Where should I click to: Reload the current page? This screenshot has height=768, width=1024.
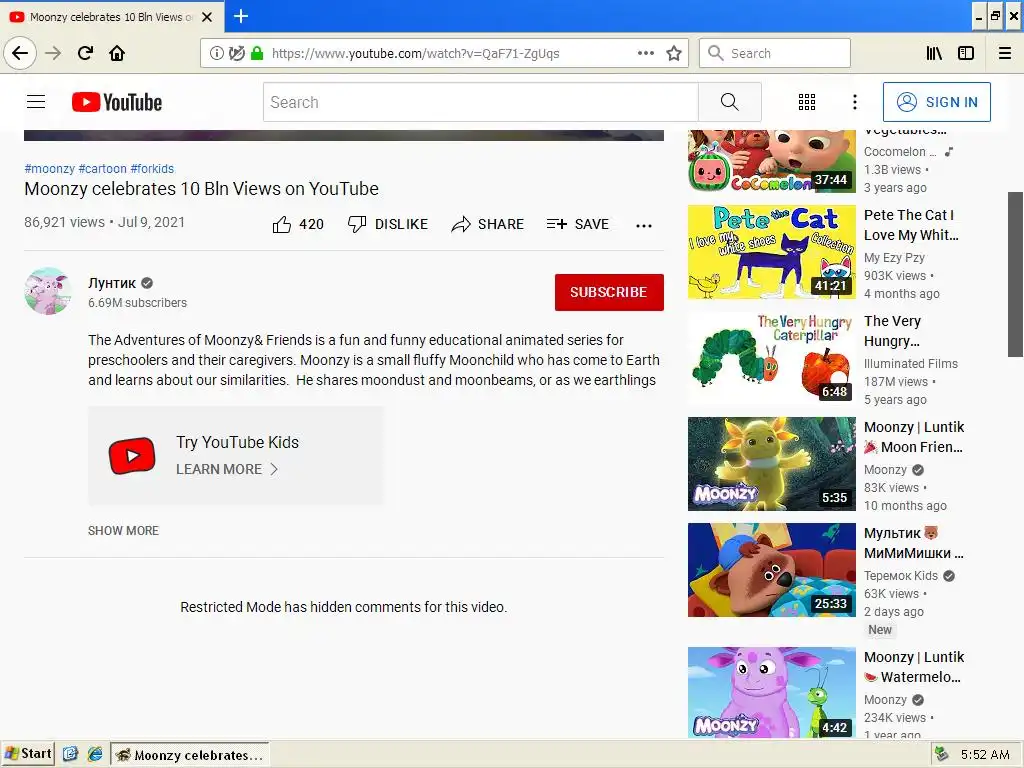(85, 53)
